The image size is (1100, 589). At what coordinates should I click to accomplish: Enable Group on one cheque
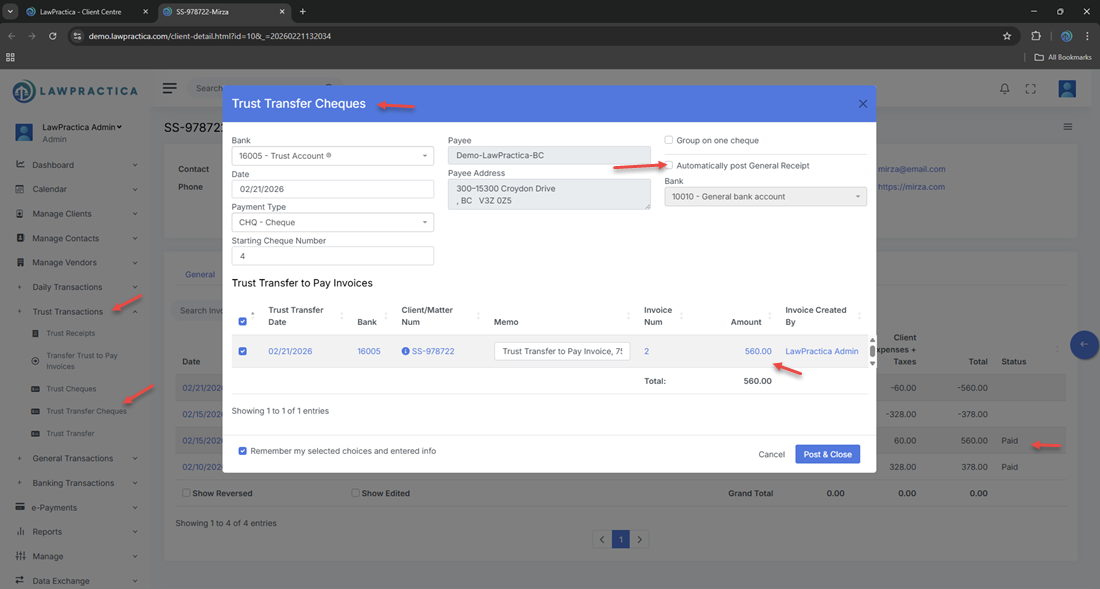coord(669,140)
